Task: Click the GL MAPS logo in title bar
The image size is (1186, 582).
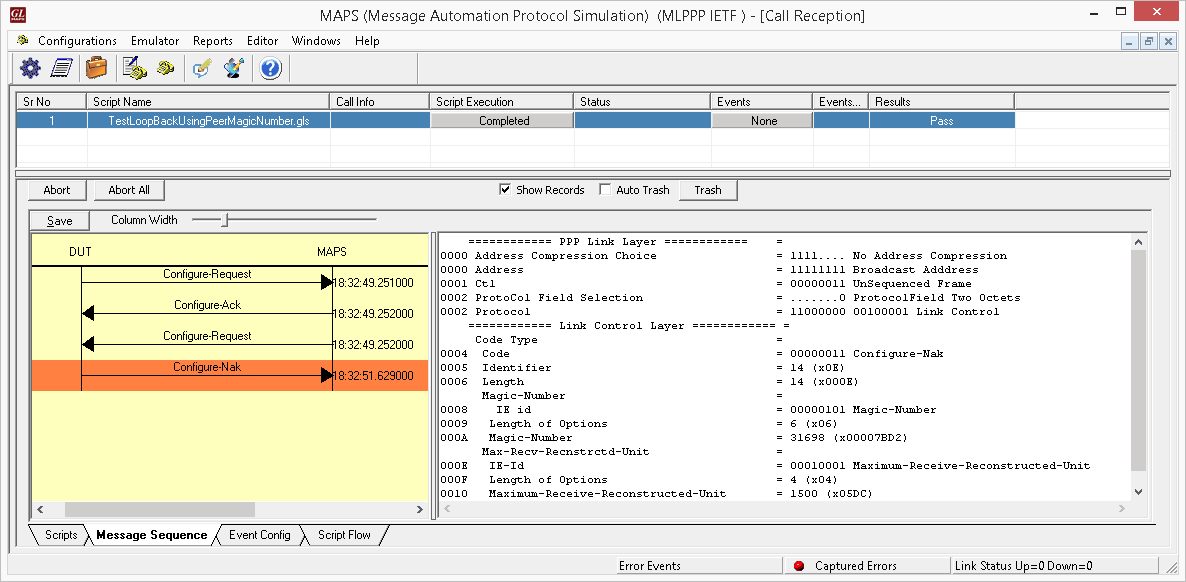Action: click(17, 15)
